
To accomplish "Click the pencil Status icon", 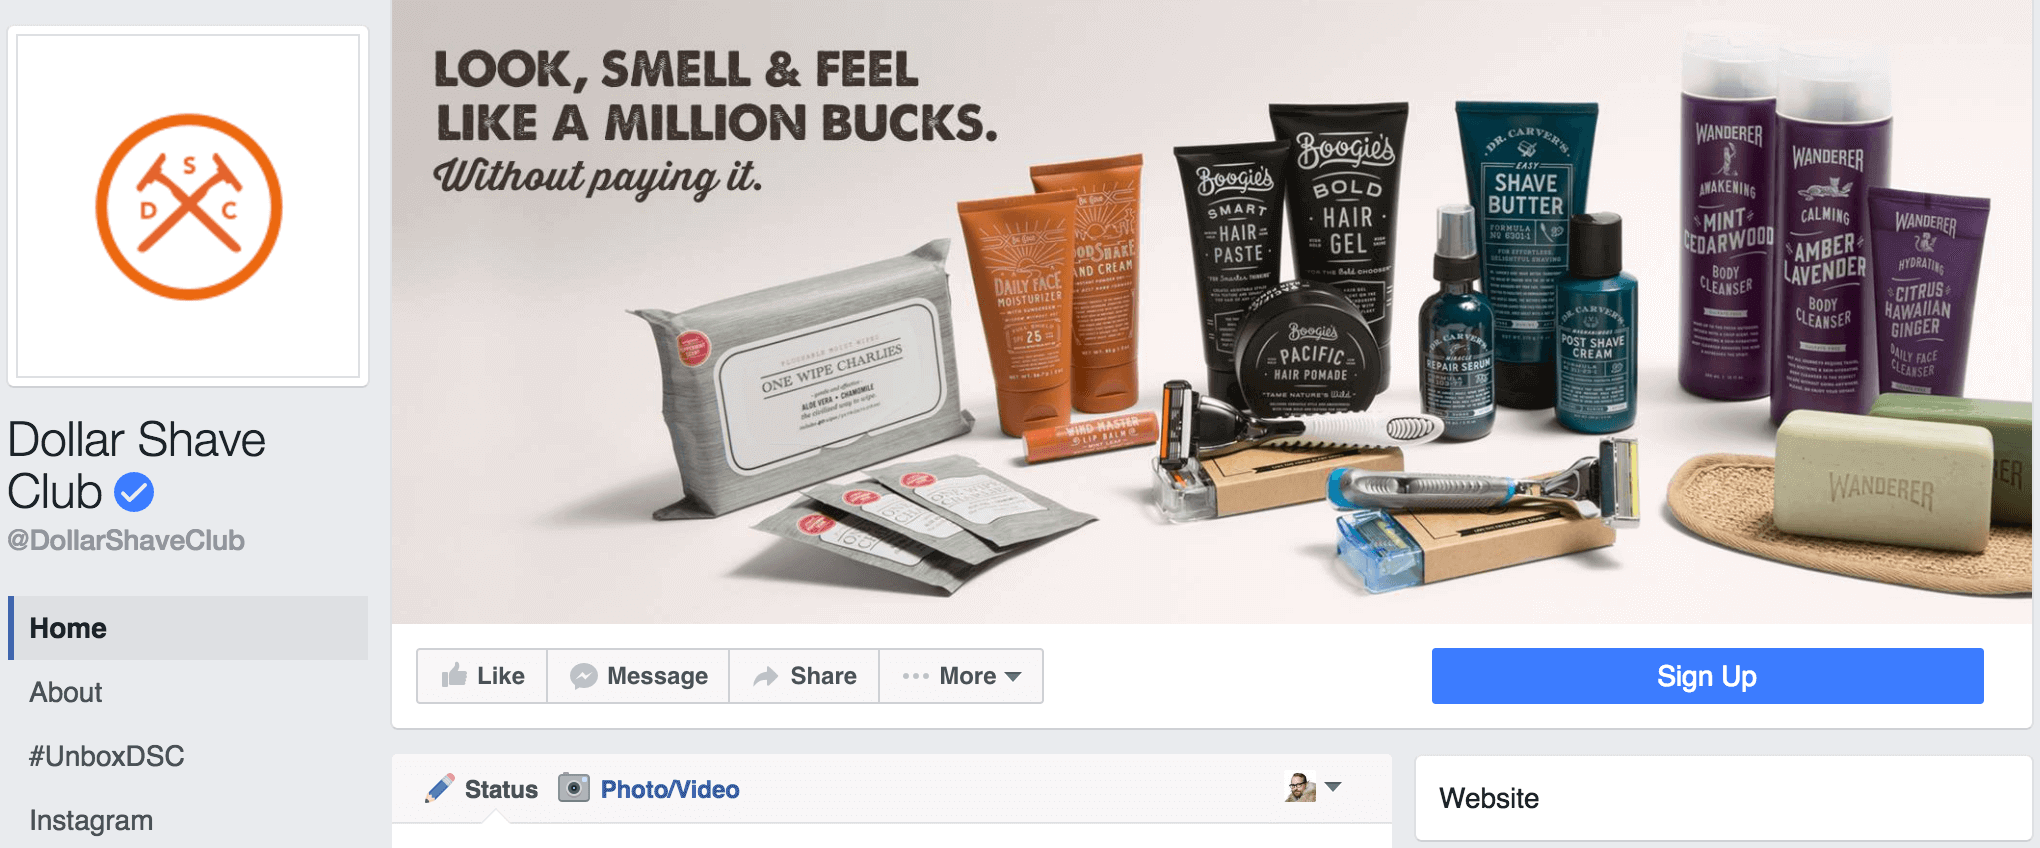I will 439,789.
